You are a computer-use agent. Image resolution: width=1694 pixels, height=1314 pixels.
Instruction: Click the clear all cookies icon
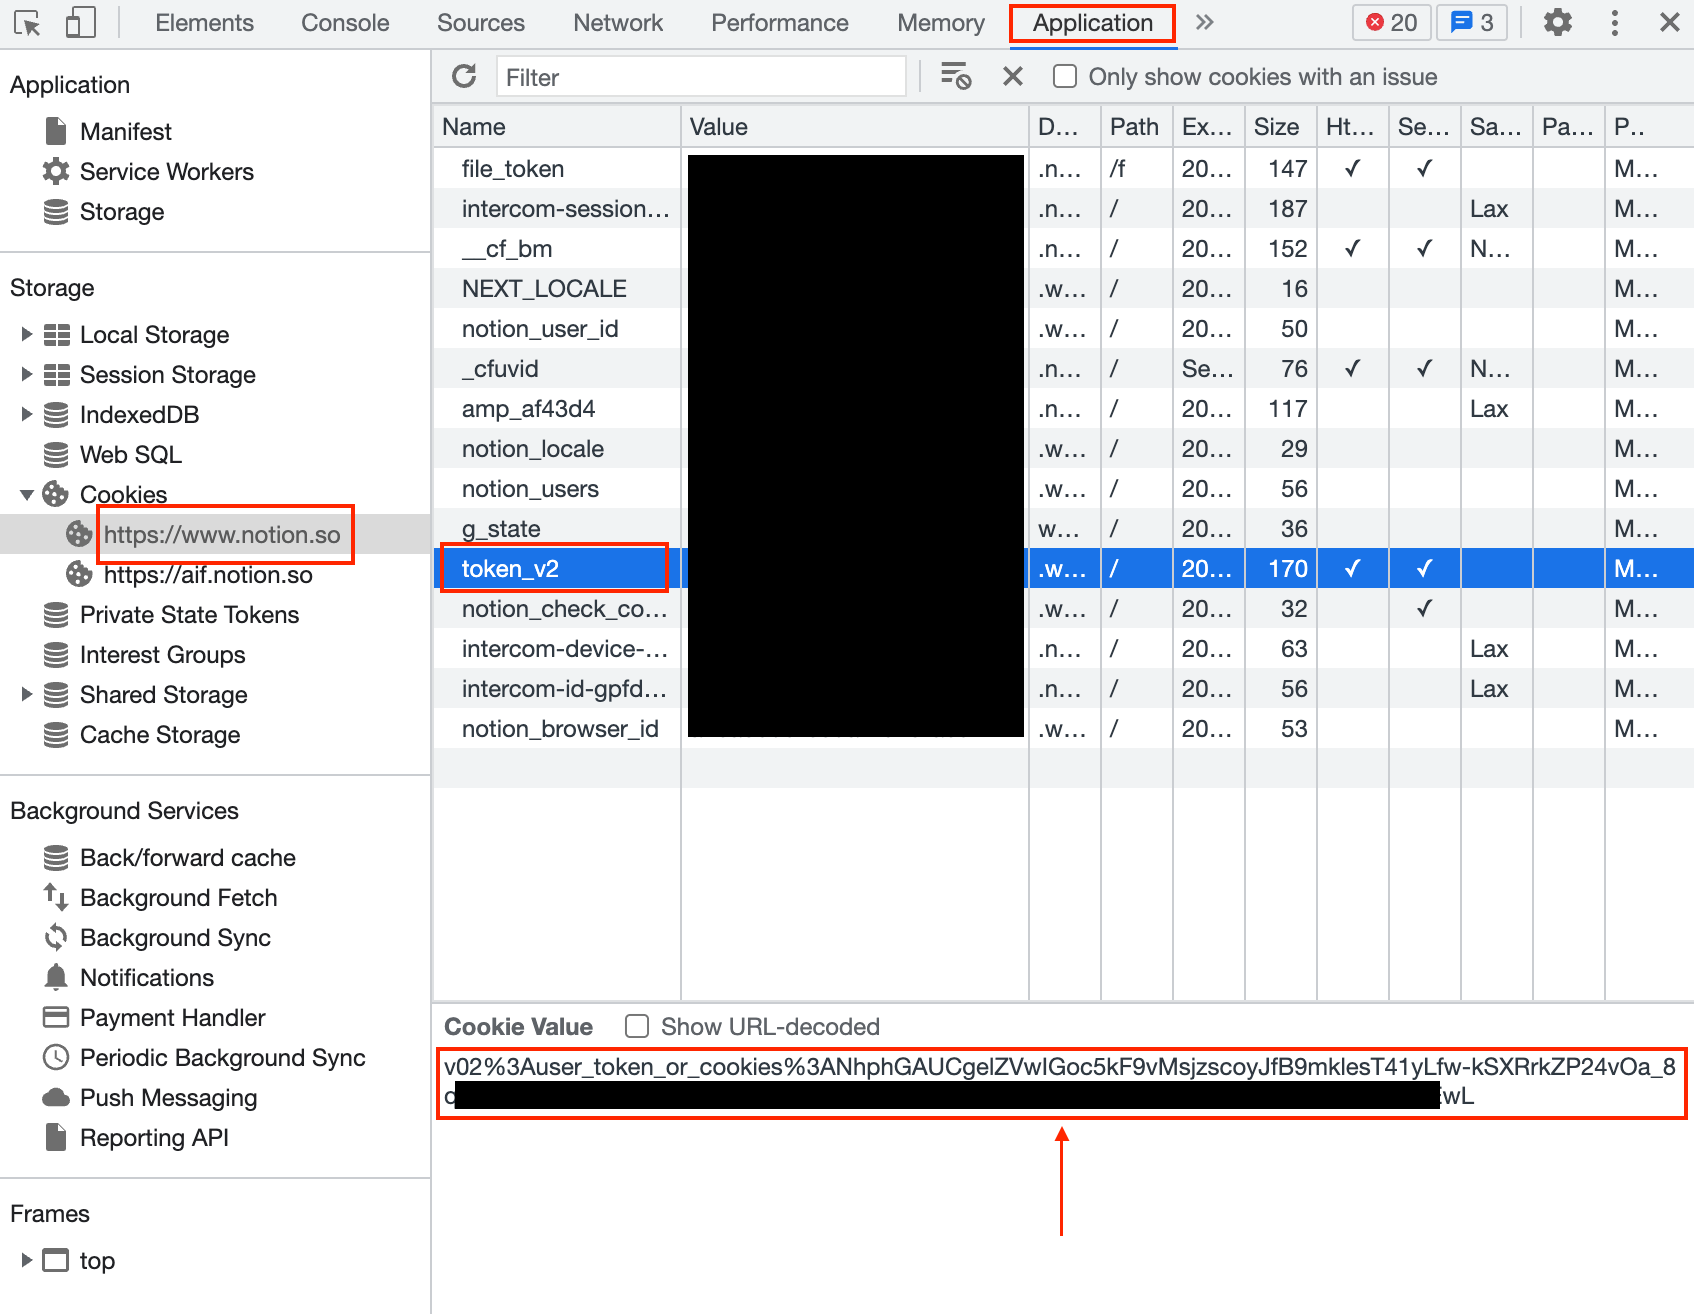pyautogui.click(x=955, y=77)
